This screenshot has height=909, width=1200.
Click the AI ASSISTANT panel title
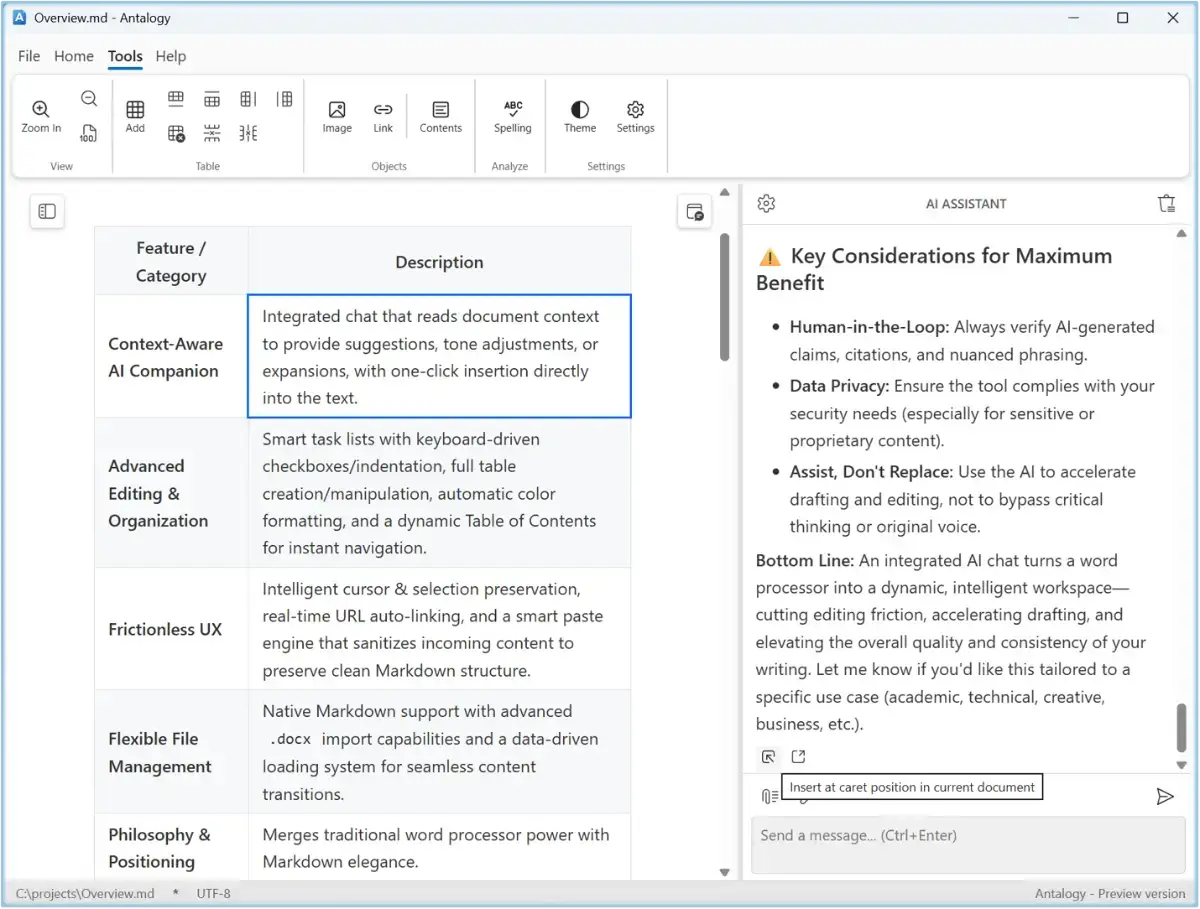966,204
